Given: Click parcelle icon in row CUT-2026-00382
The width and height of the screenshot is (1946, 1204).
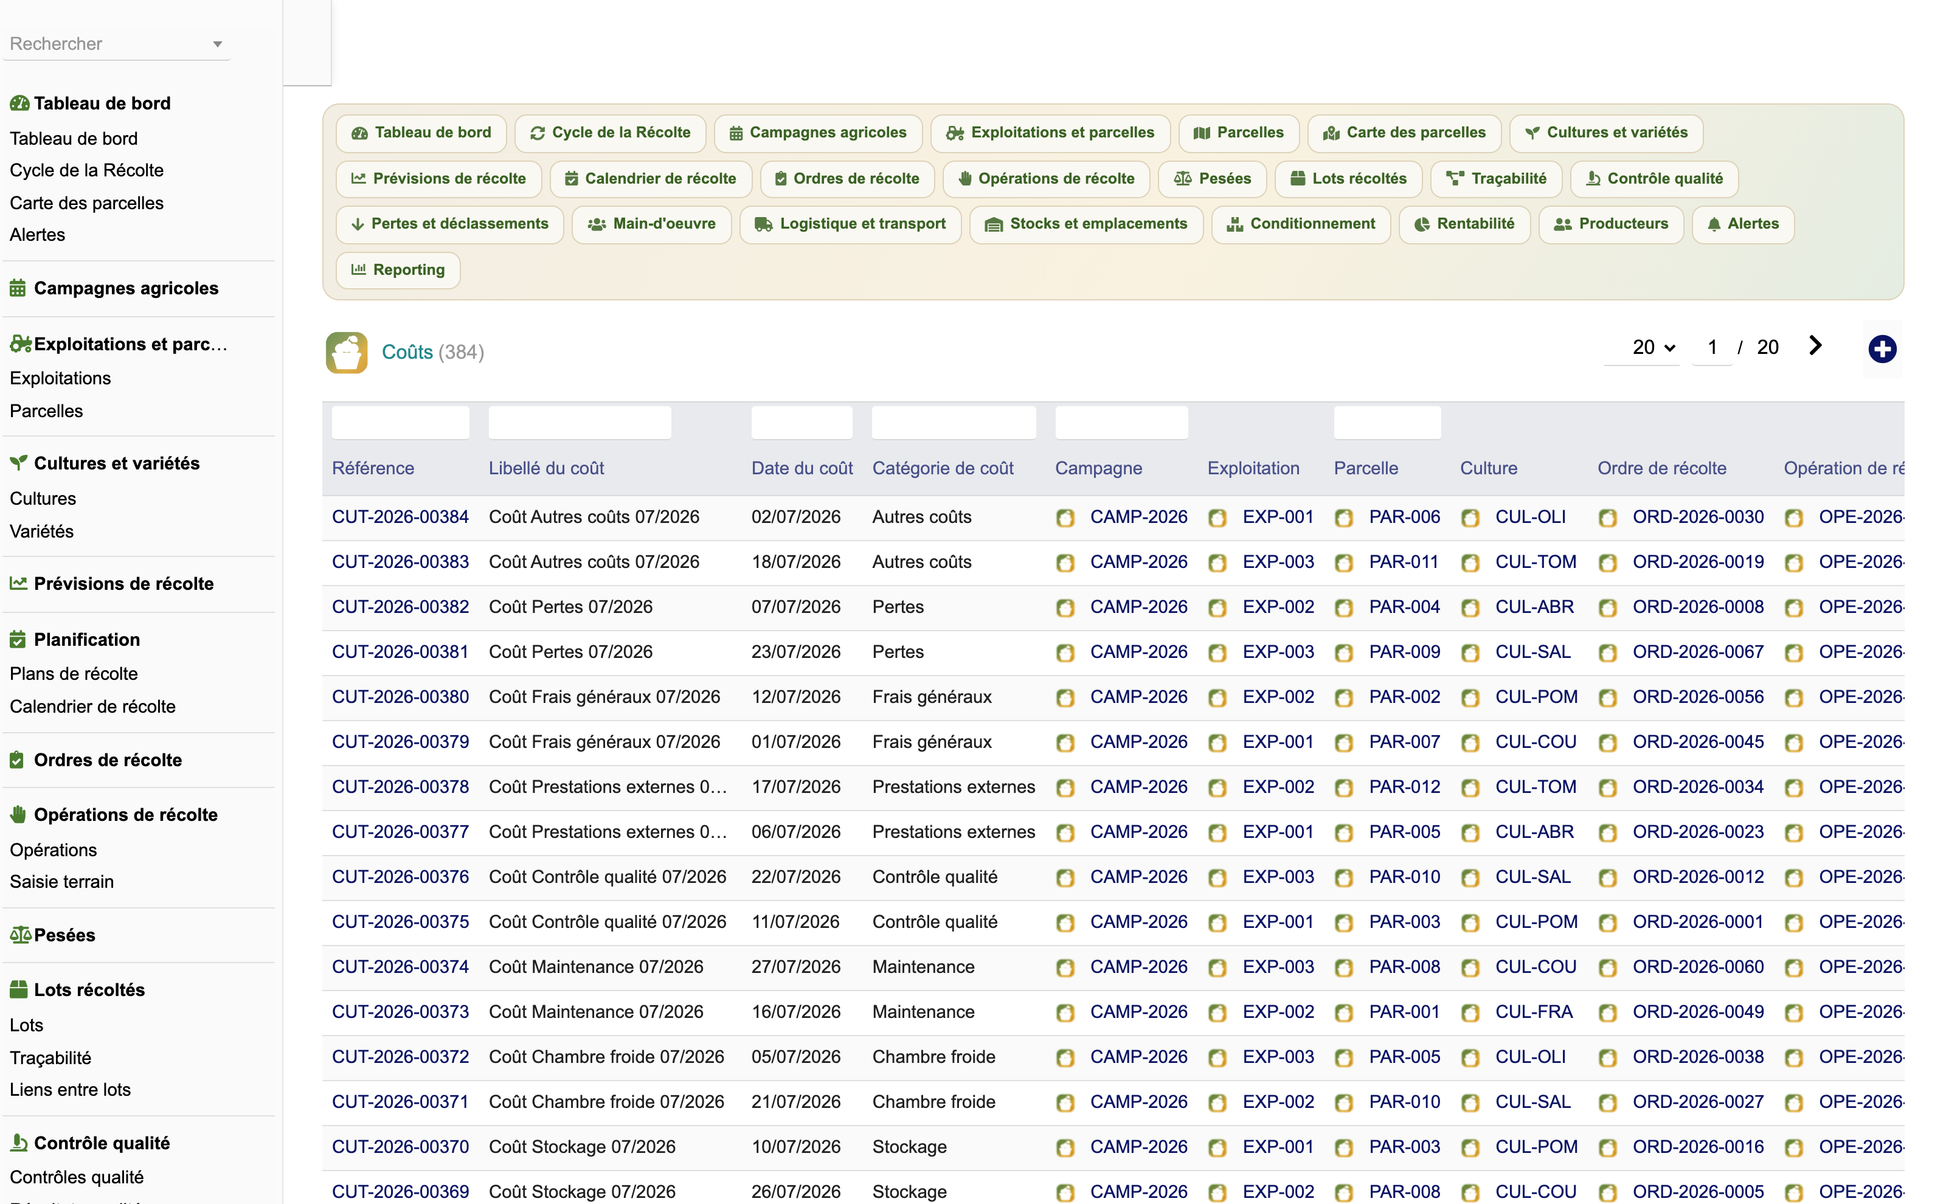Looking at the screenshot, I should click(1344, 608).
